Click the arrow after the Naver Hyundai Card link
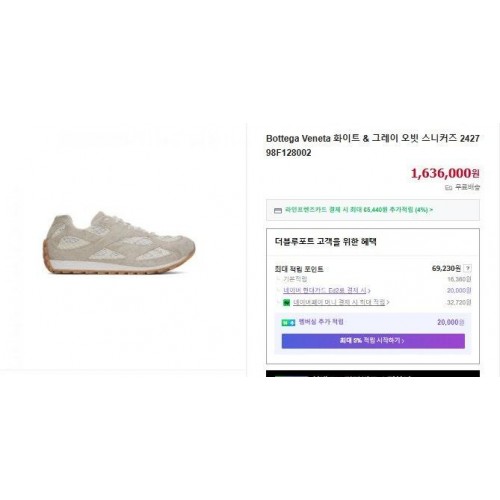 pos(369,291)
